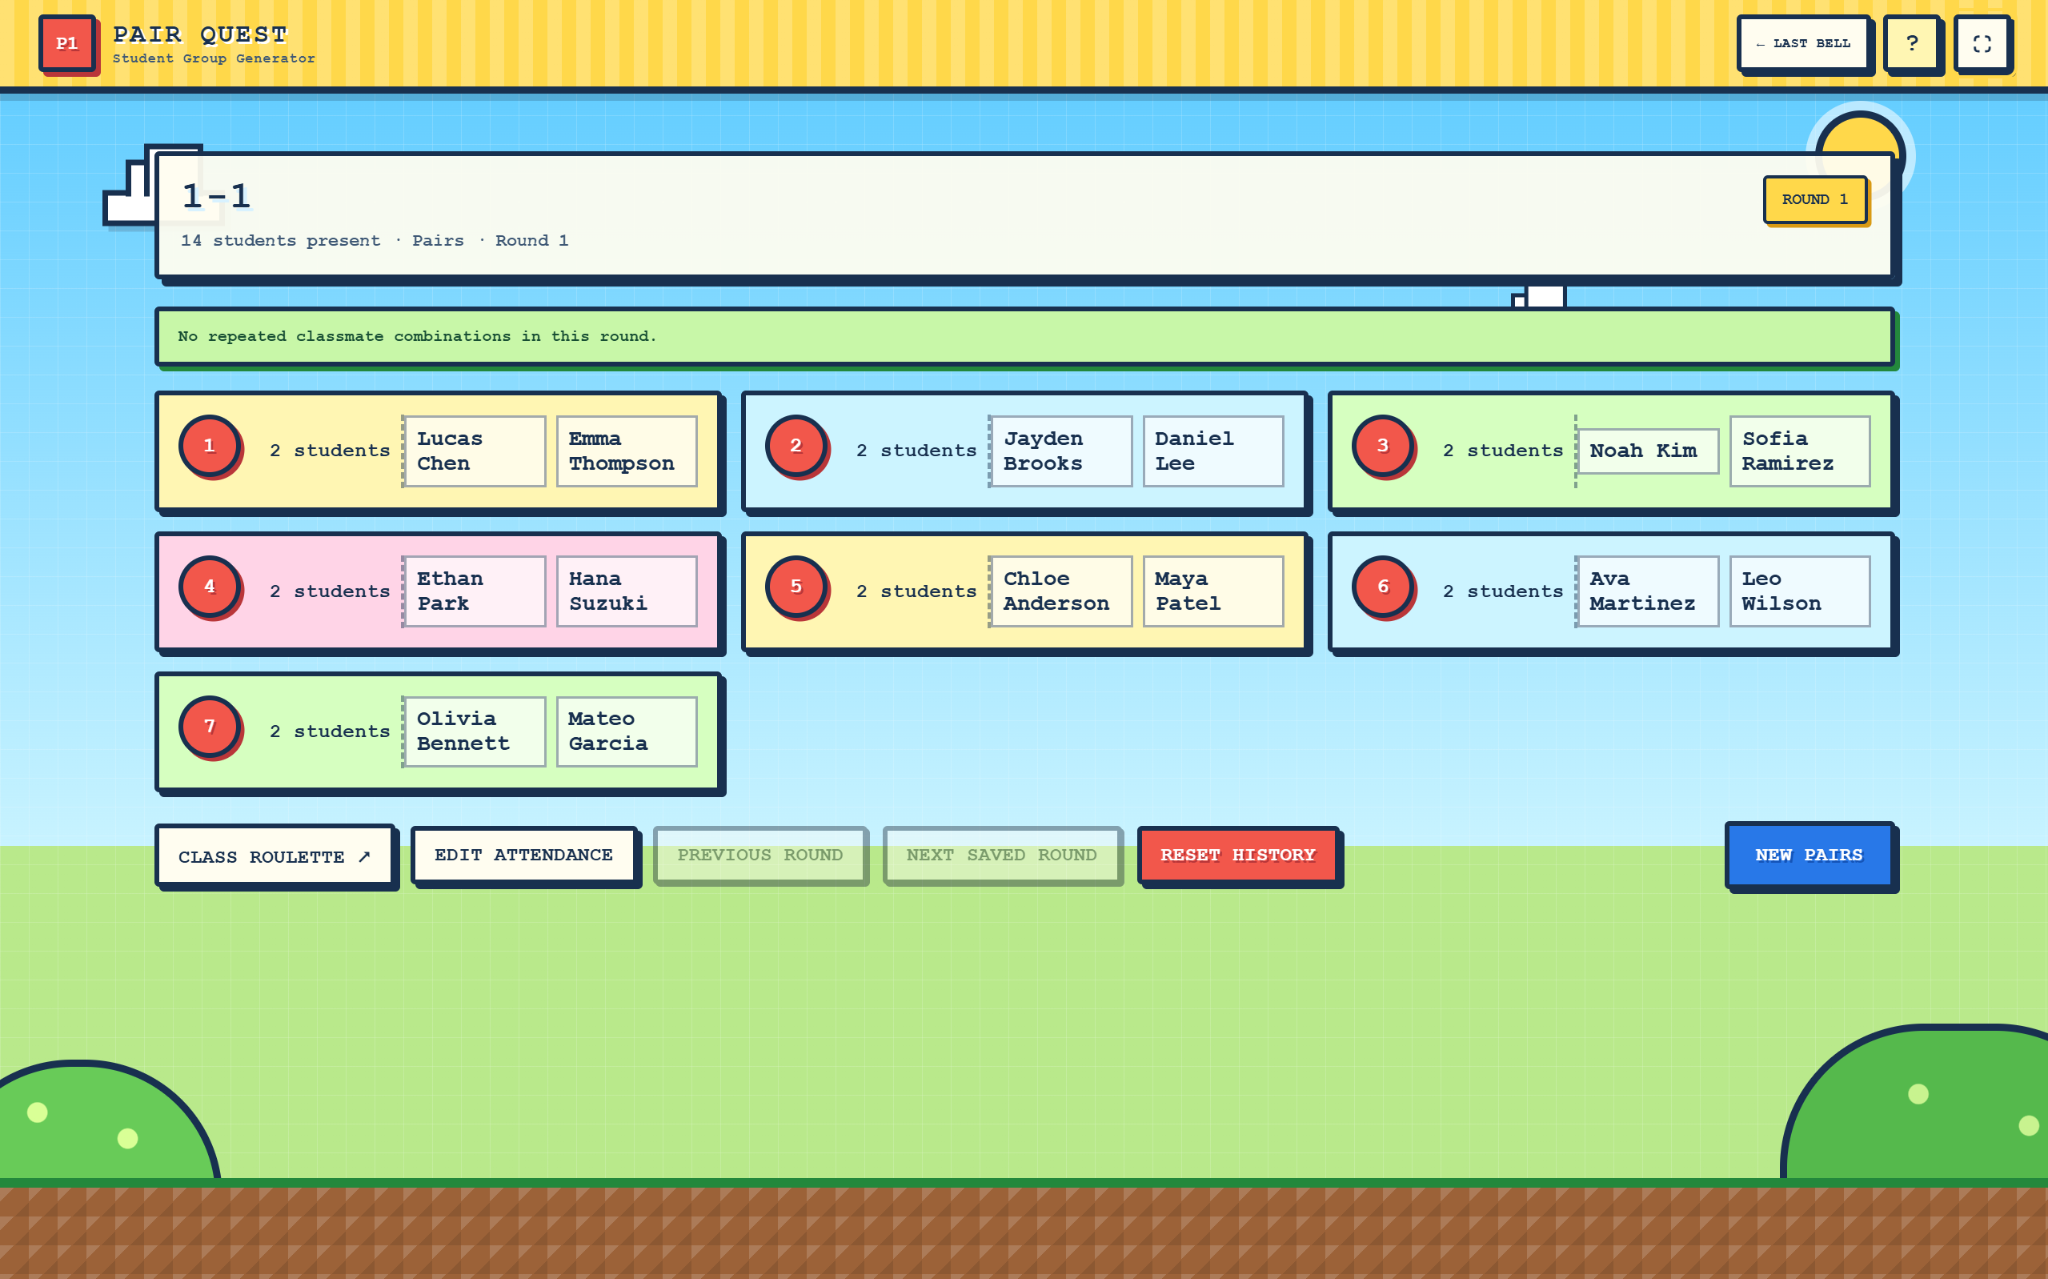Click the Emma Thompson name card

627,451
